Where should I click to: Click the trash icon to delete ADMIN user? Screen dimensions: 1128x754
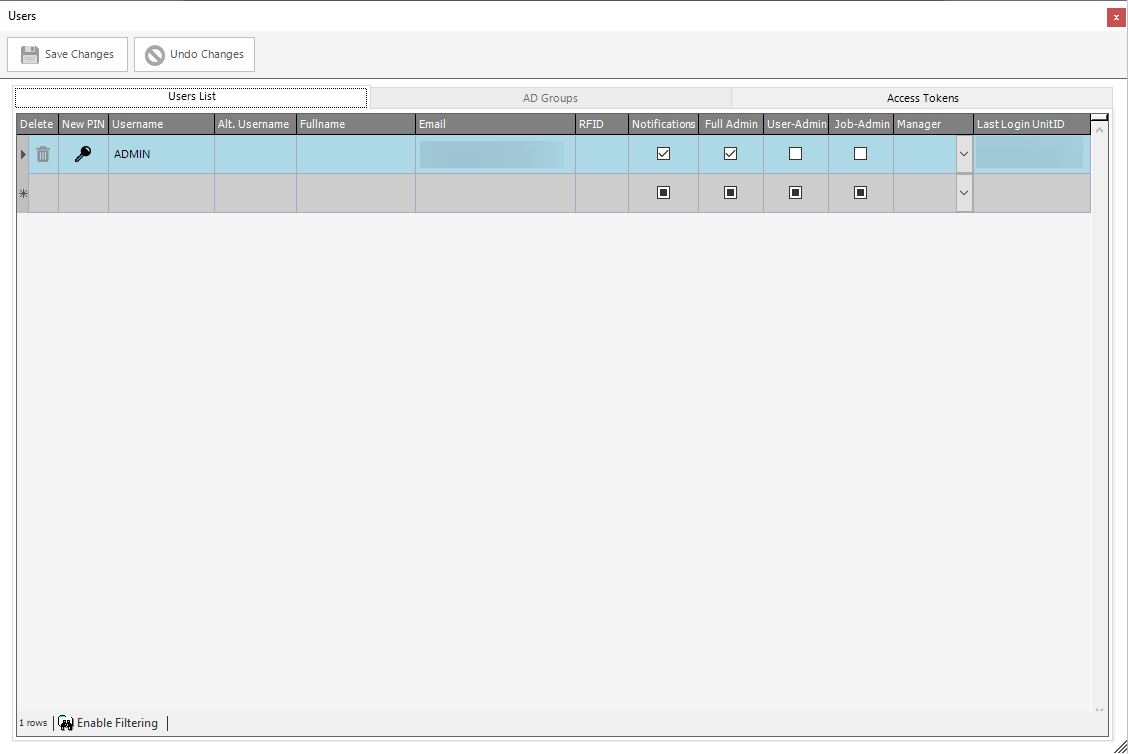[43, 154]
